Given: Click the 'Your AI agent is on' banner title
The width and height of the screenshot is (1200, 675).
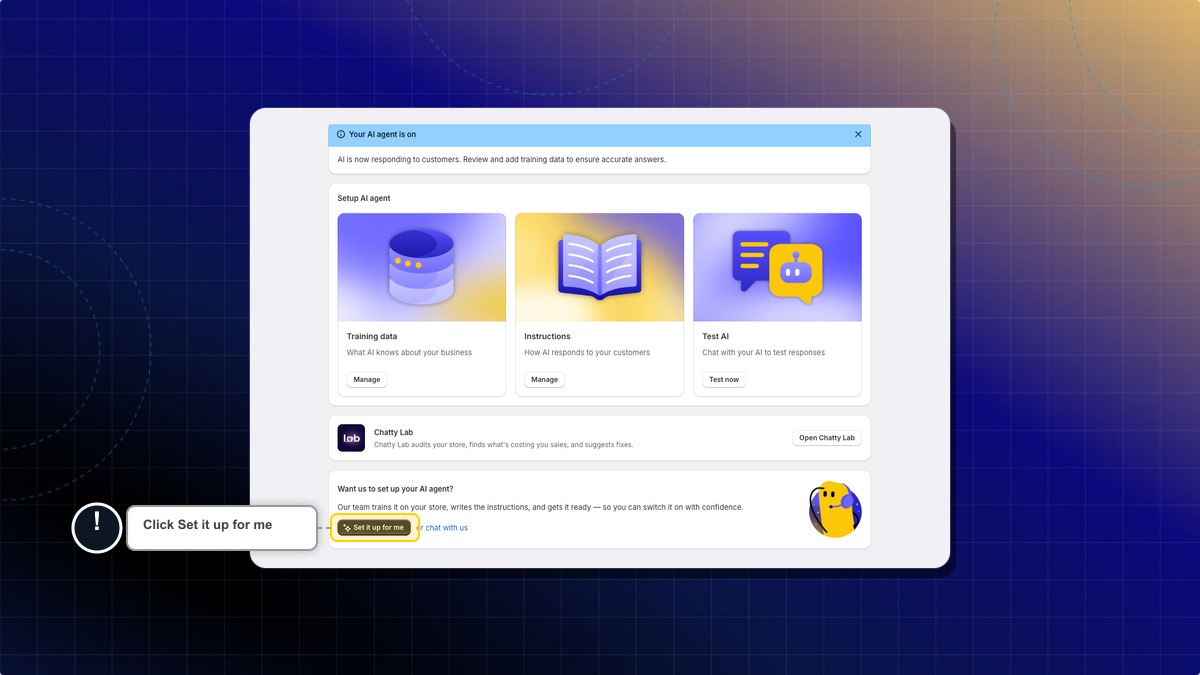Looking at the screenshot, I should click(382, 134).
